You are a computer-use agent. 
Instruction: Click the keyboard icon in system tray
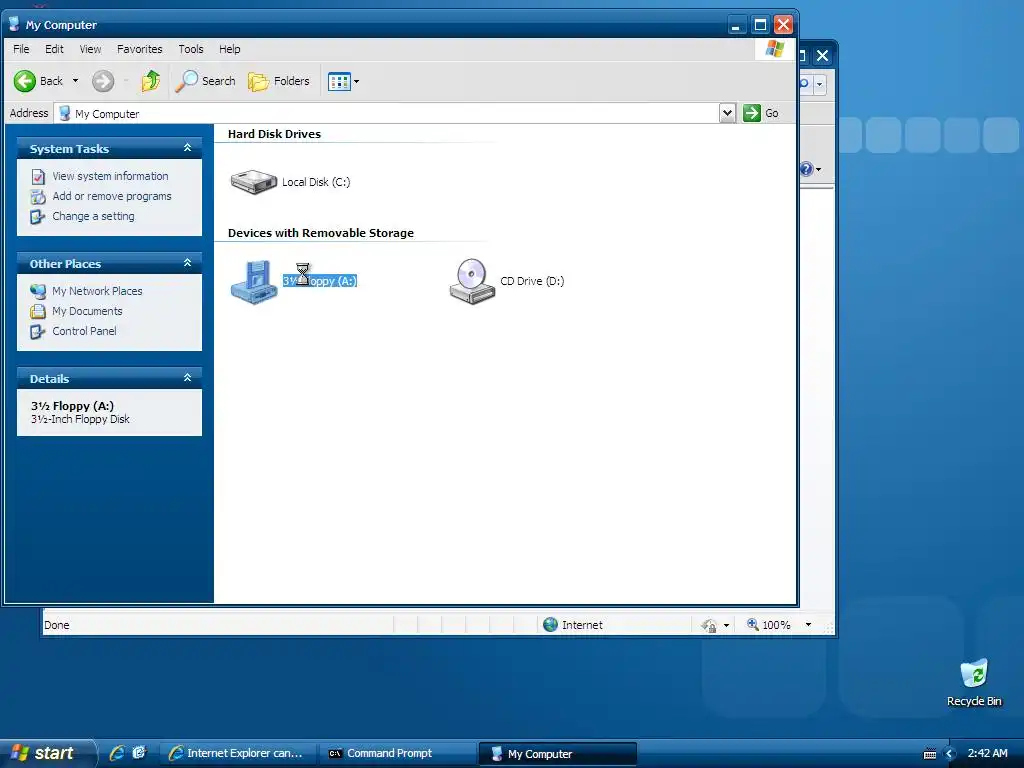click(x=930, y=754)
